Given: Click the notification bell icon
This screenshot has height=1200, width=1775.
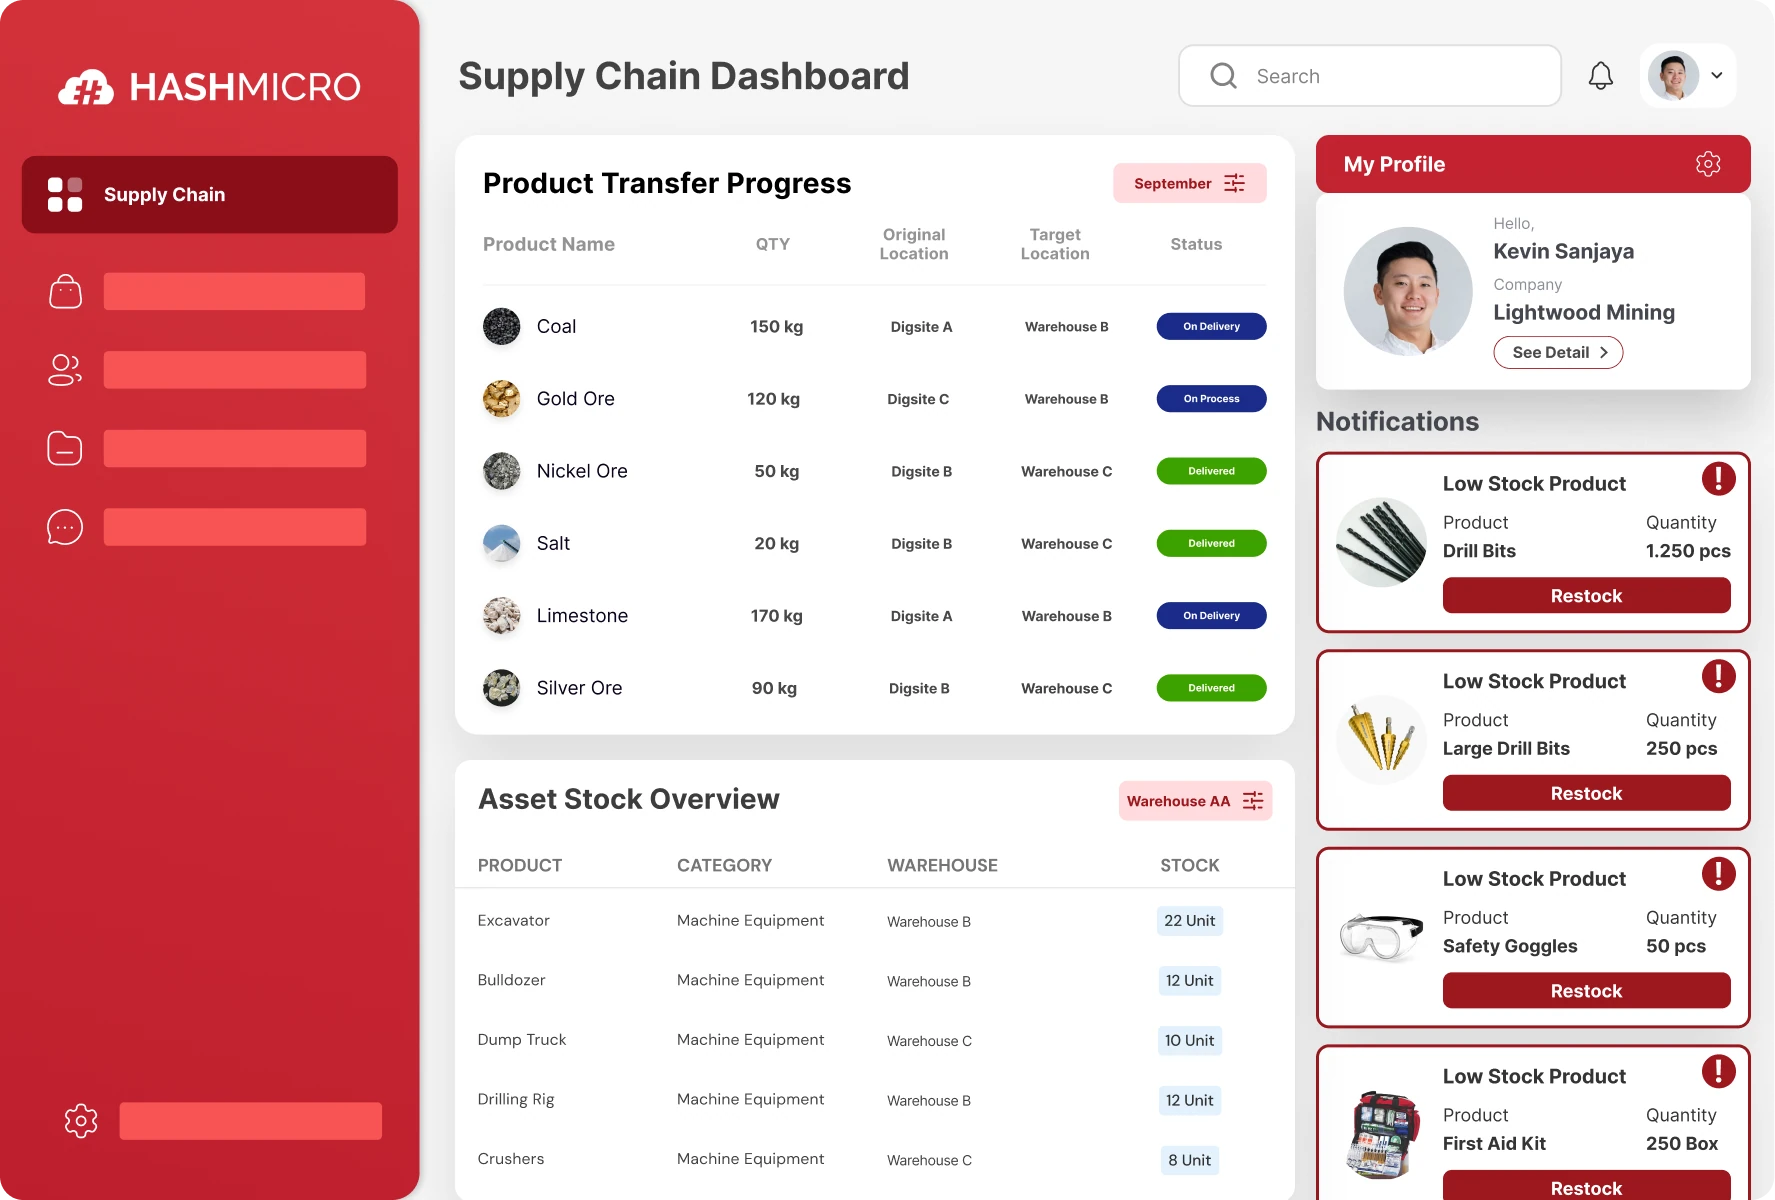Looking at the screenshot, I should (x=1600, y=76).
